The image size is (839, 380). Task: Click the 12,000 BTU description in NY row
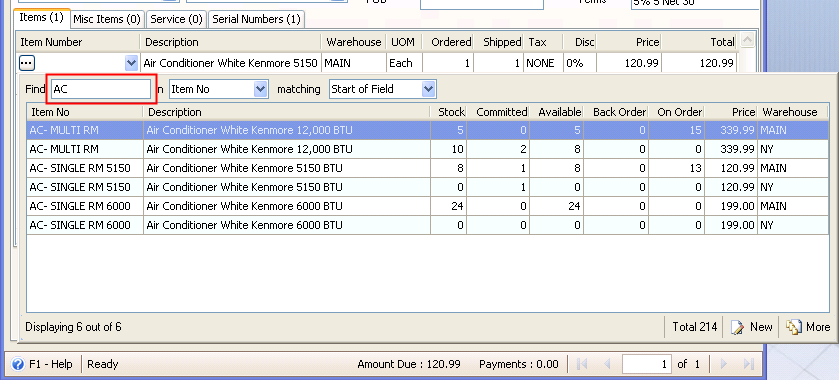[x=249, y=149]
